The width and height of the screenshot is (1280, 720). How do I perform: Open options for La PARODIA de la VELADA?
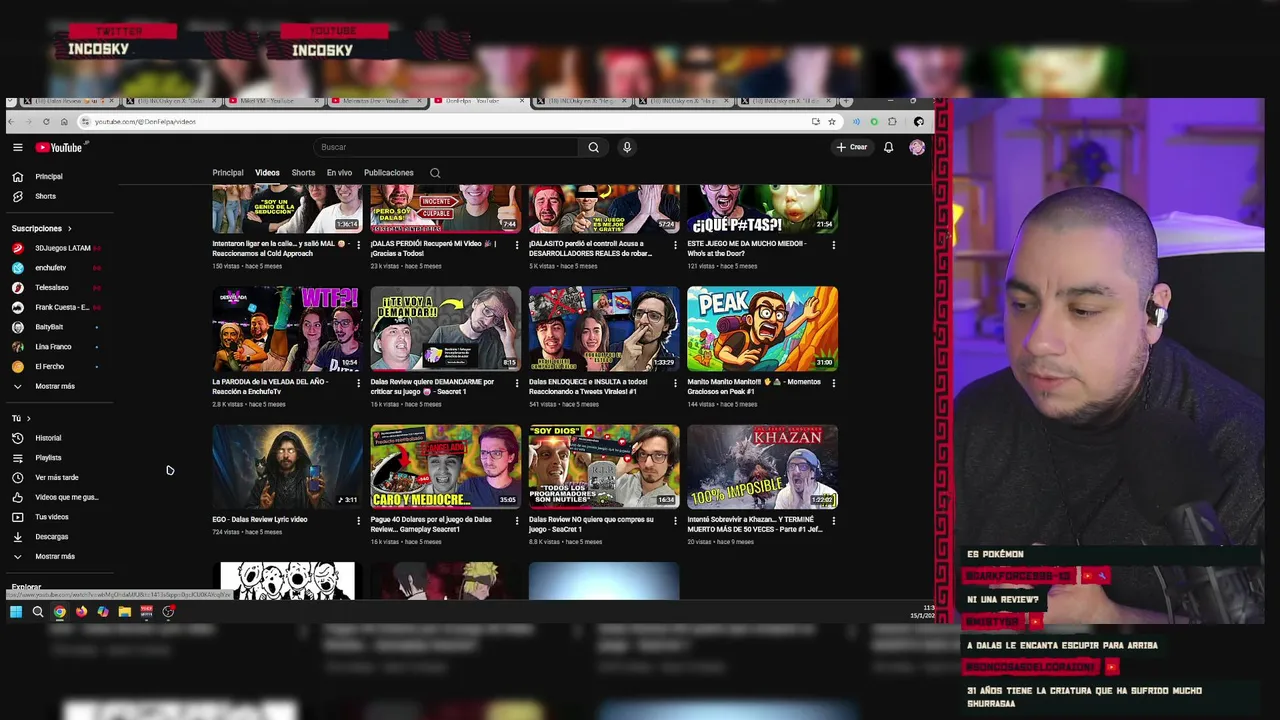358,382
